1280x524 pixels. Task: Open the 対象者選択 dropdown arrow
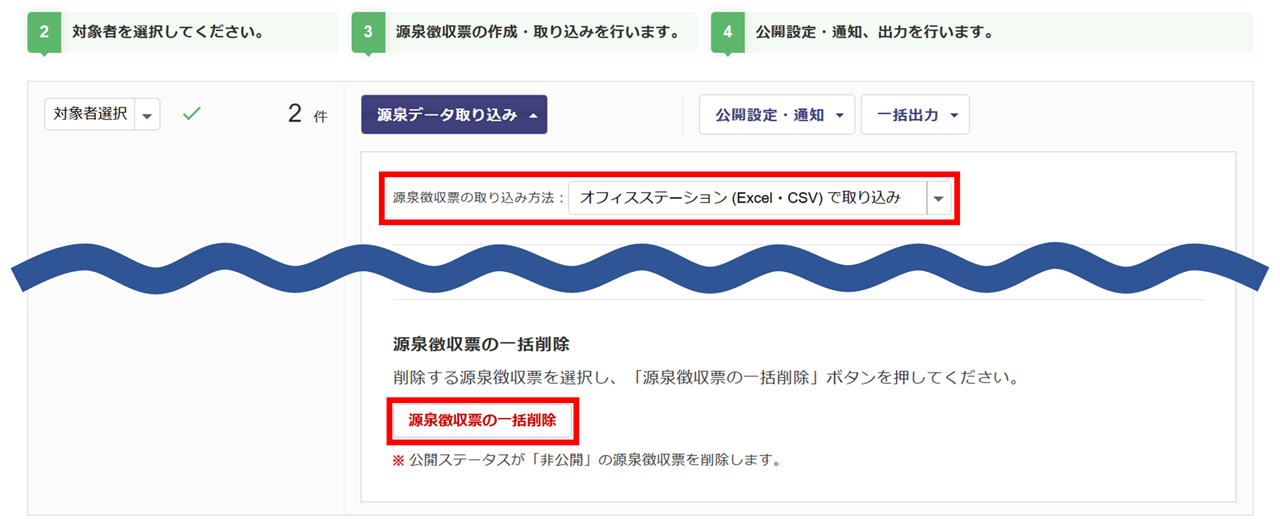148,115
